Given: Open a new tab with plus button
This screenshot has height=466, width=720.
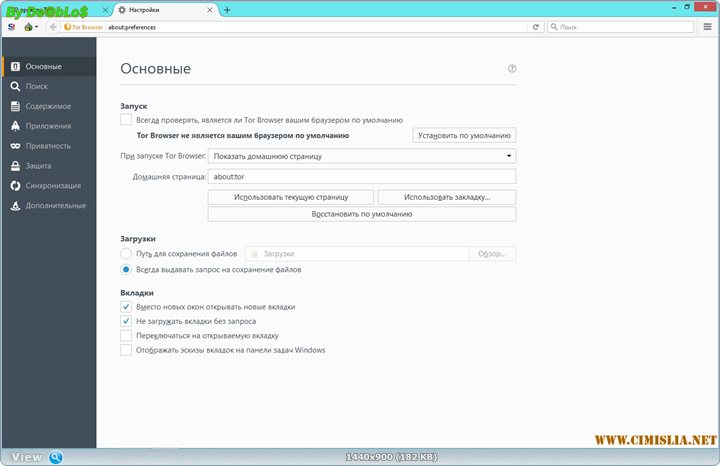Looking at the screenshot, I should [x=227, y=9].
